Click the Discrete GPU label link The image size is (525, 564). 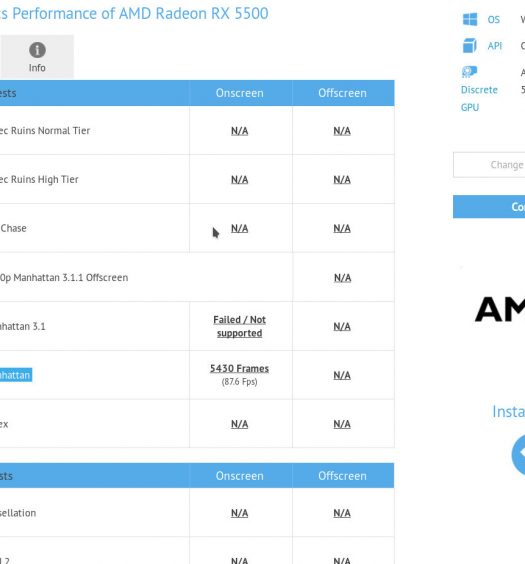[x=479, y=99]
